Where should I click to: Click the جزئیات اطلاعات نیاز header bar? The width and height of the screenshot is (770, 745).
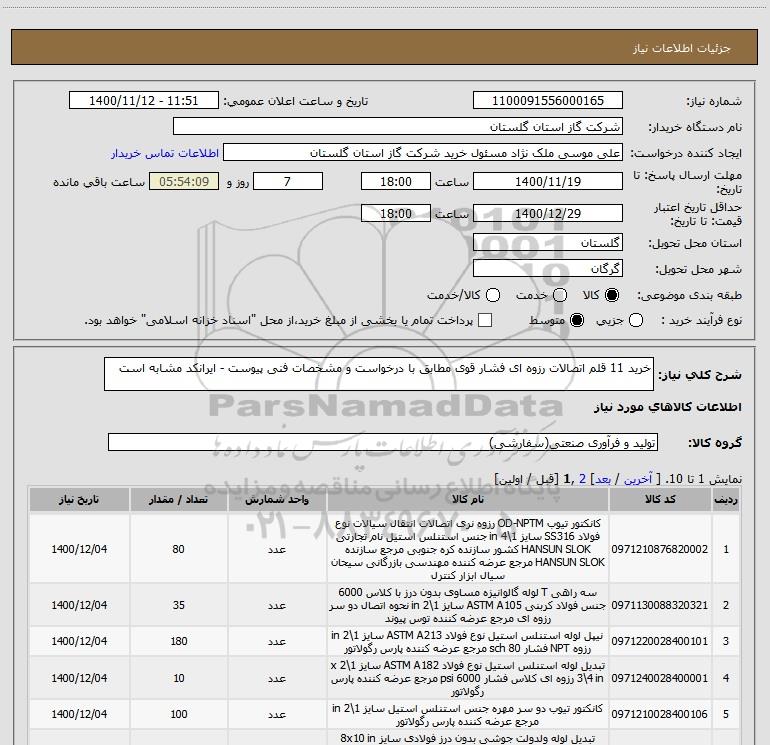point(385,47)
